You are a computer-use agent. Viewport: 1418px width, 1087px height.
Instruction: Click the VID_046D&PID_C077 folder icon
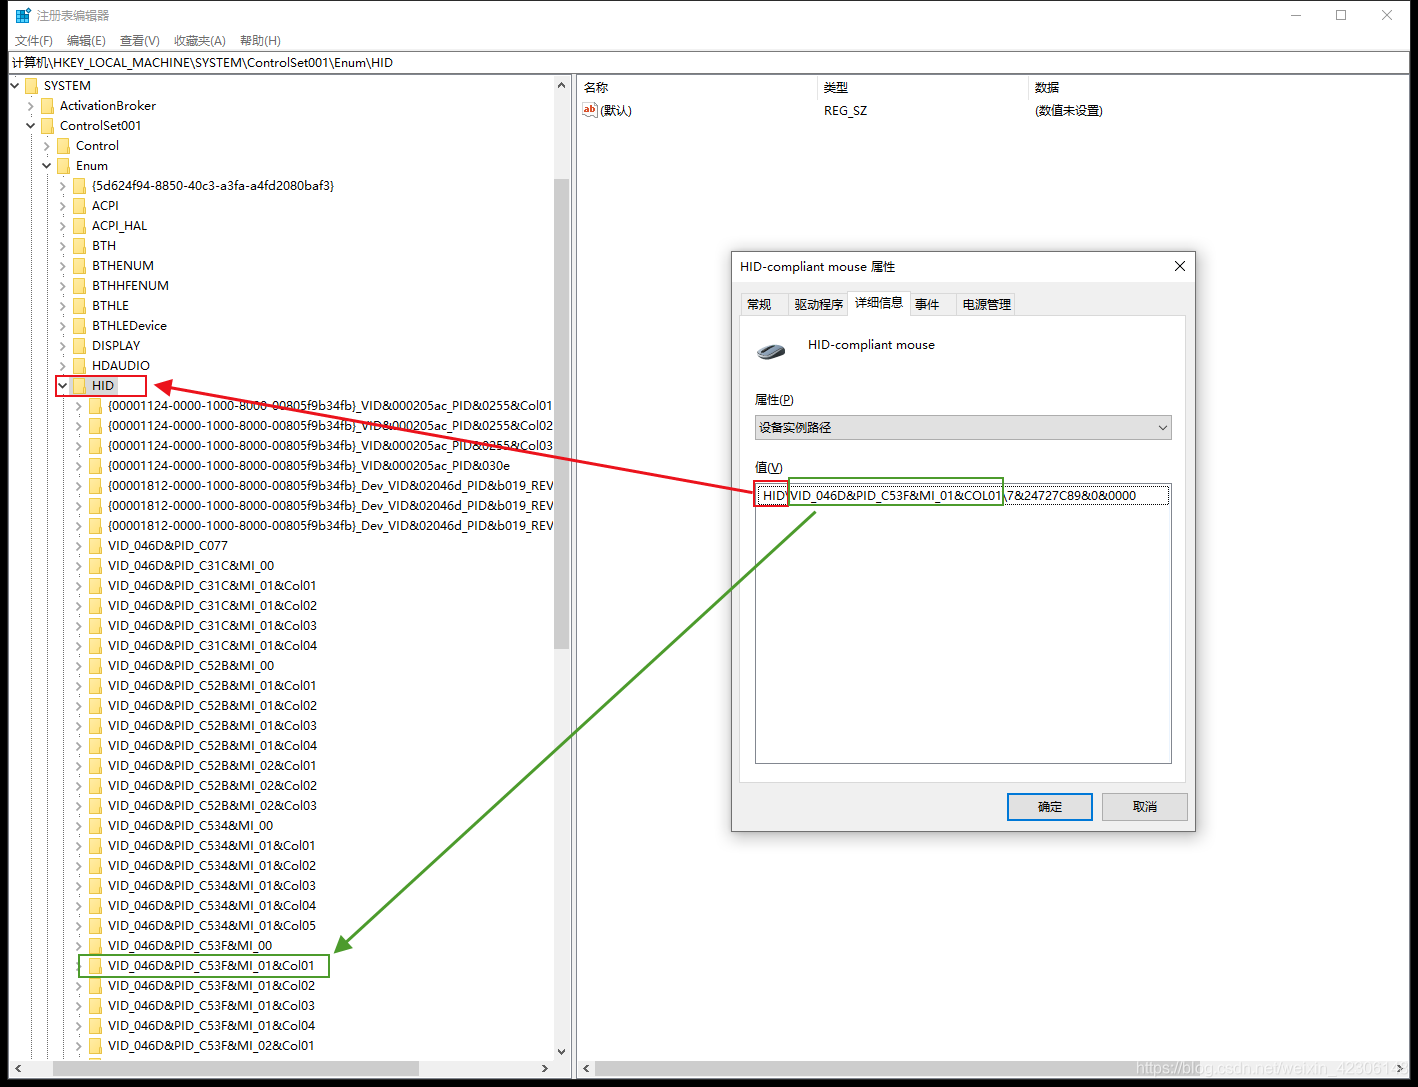point(95,546)
